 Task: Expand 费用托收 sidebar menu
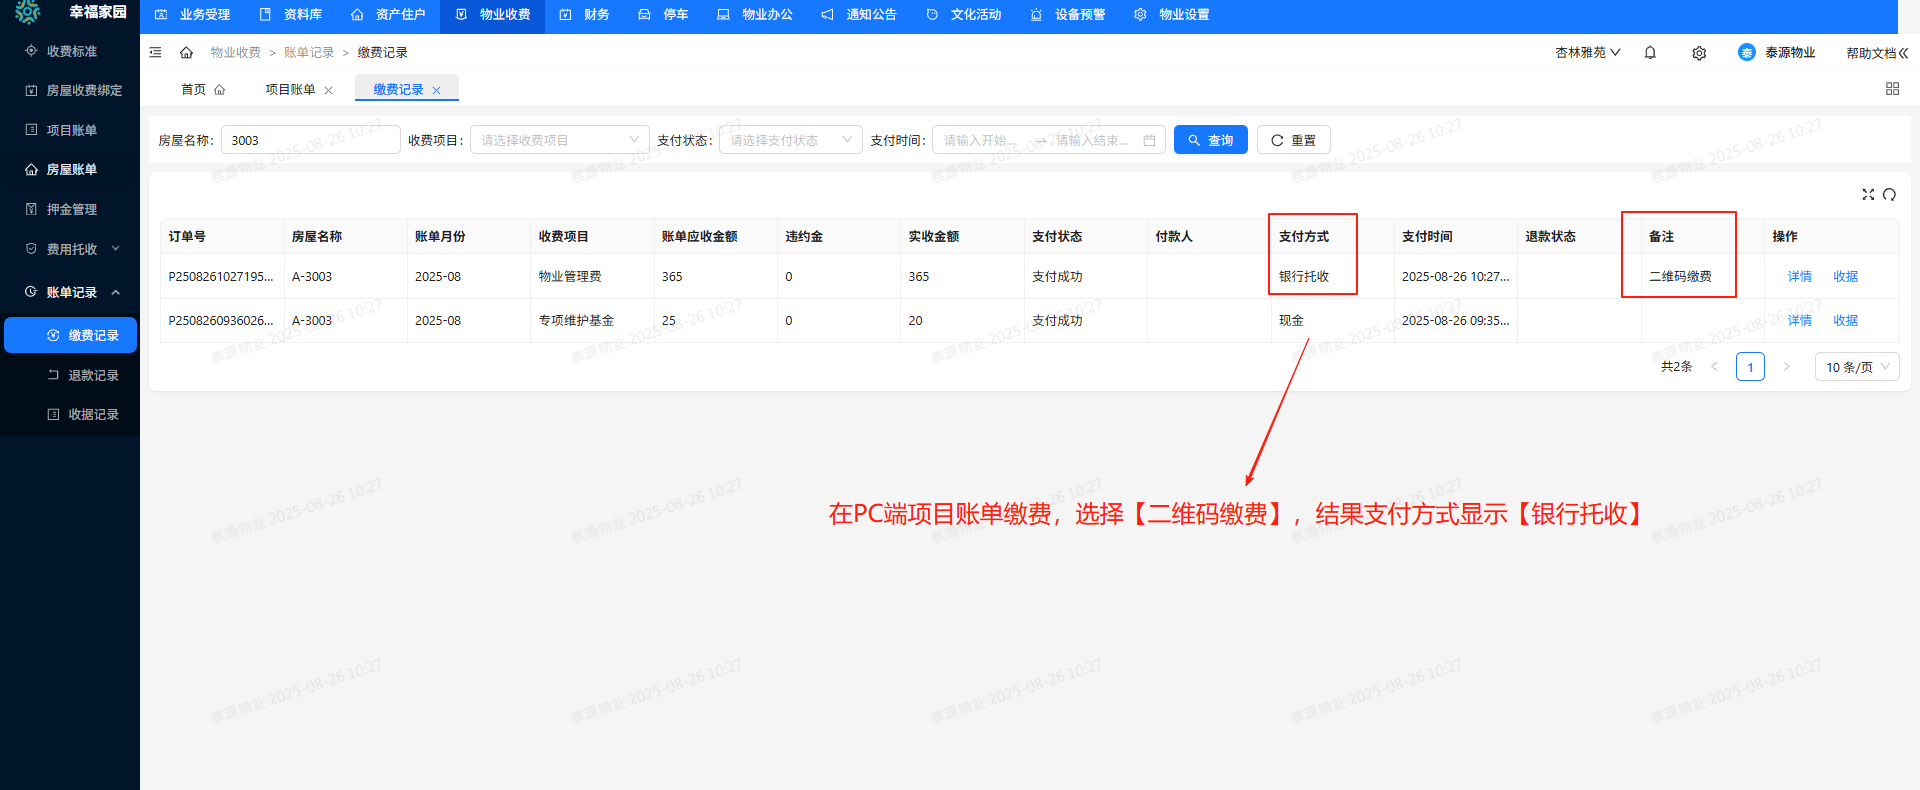click(x=72, y=249)
